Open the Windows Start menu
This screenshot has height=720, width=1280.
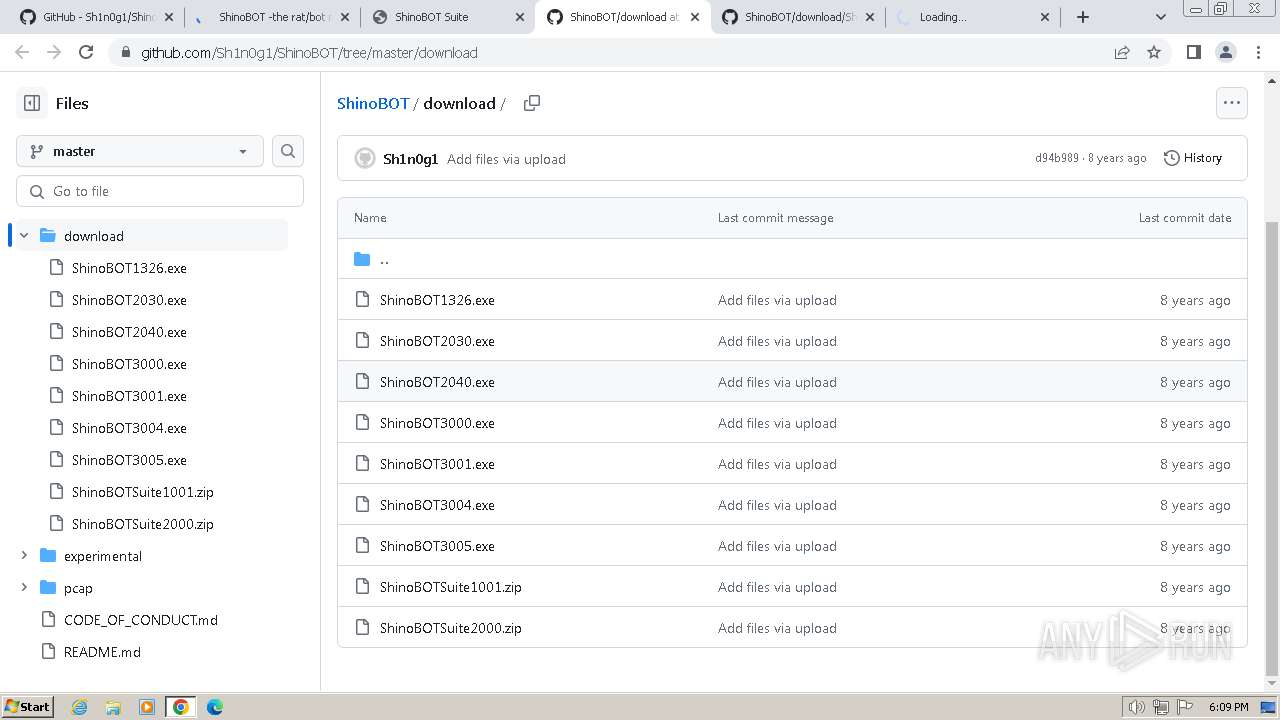tap(28, 707)
